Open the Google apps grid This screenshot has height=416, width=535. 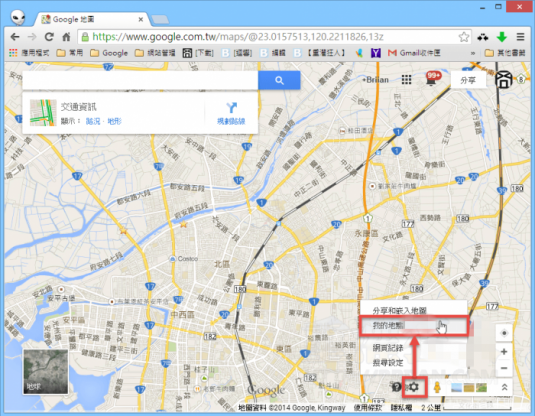pyautogui.click(x=406, y=80)
